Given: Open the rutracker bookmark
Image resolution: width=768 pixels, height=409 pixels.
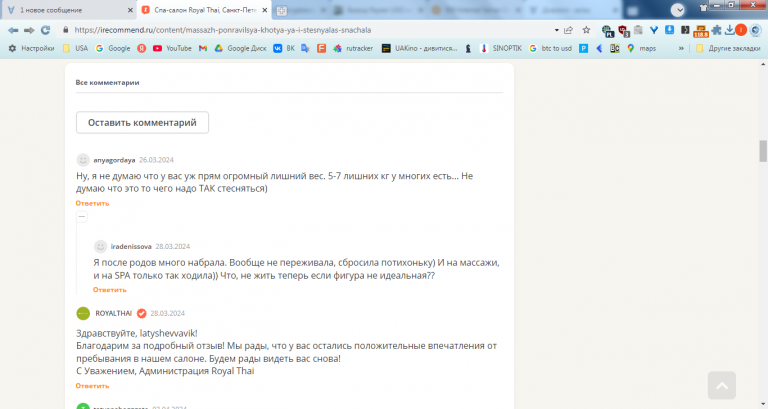Looking at the screenshot, I should click(x=353, y=48).
